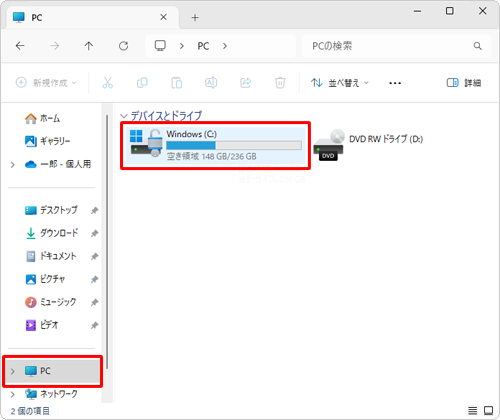
Task: Open ミュージック in the sidebar
Action: [50, 302]
